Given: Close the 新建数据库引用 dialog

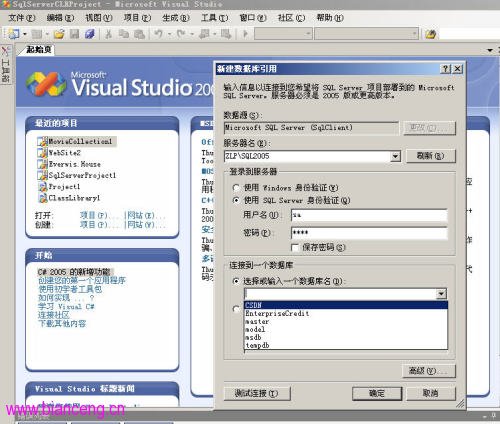Looking at the screenshot, I should [457, 69].
